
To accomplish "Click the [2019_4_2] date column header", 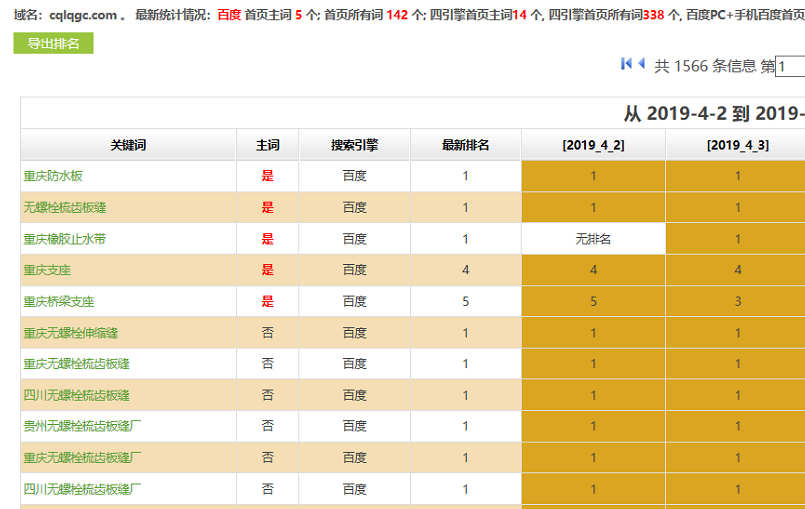I will pyautogui.click(x=593, y=145).
